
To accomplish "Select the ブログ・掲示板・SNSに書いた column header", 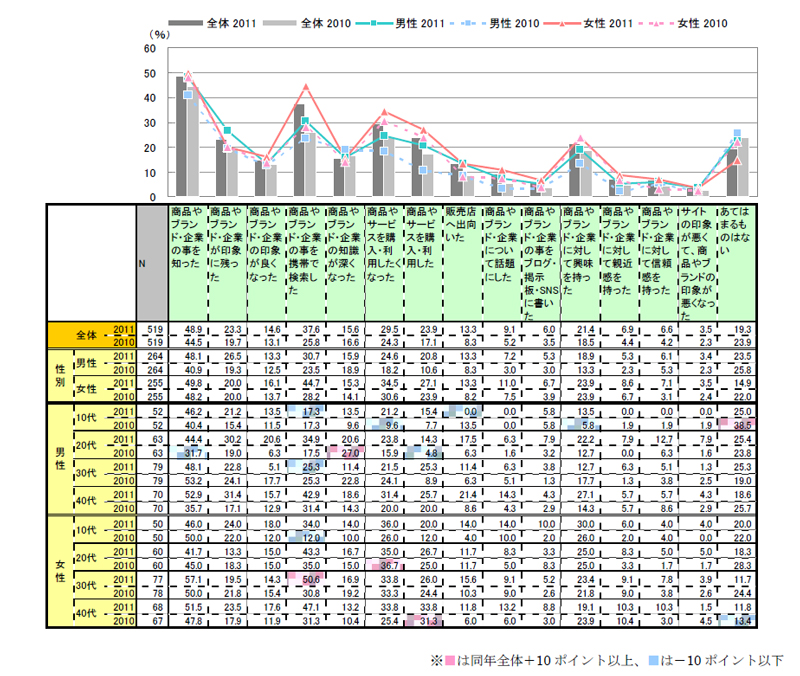I will 540,262.
